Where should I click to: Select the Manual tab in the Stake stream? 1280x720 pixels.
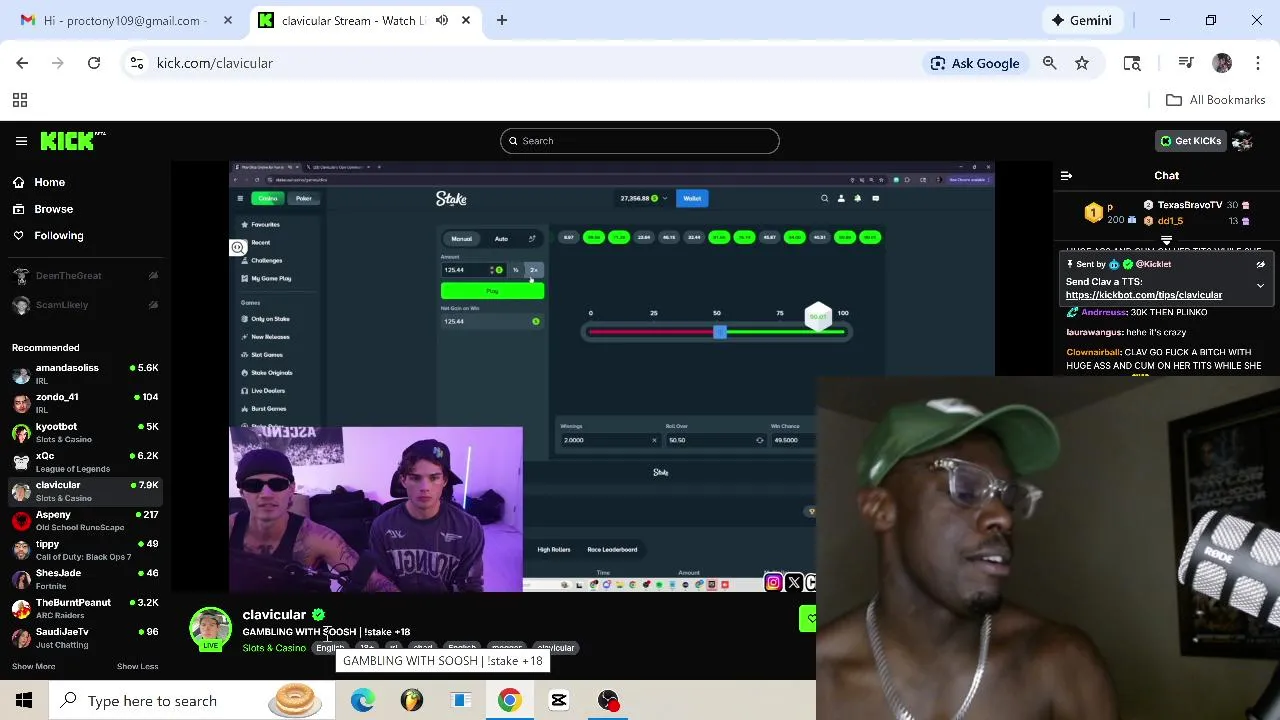pyautogui.click(x=461, y=238)
